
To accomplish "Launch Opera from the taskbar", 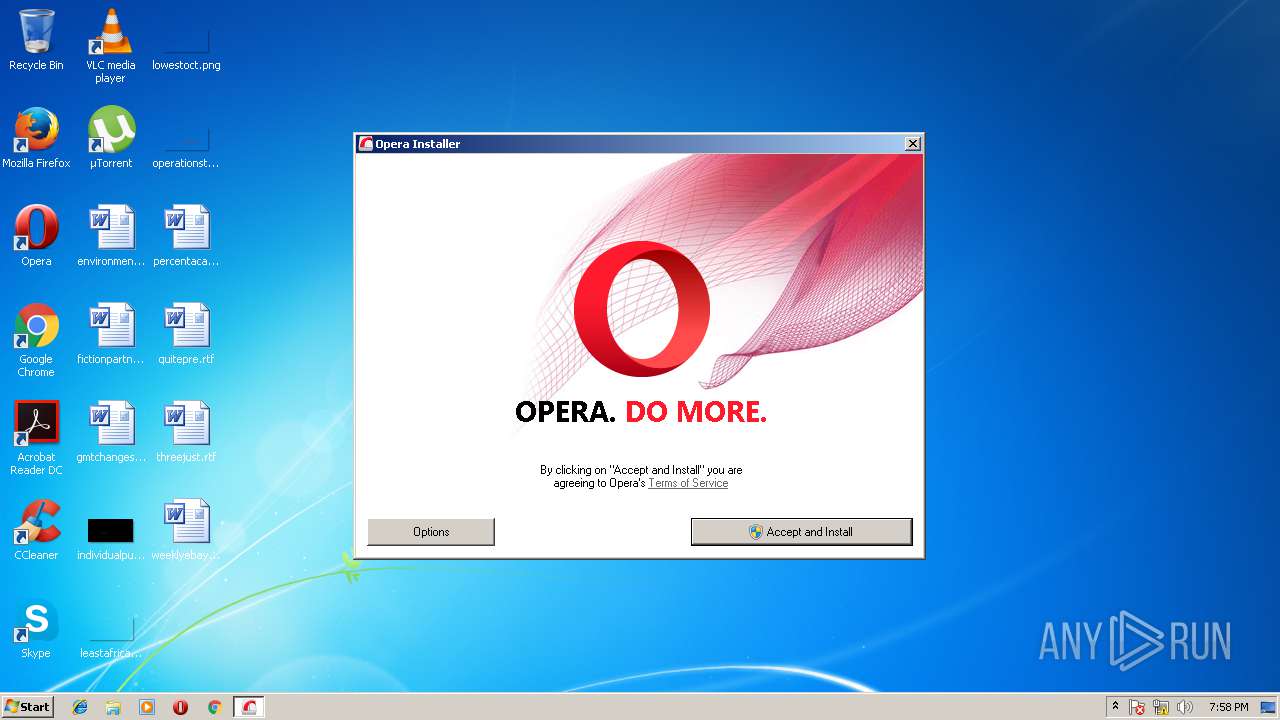I will point(180,707).
